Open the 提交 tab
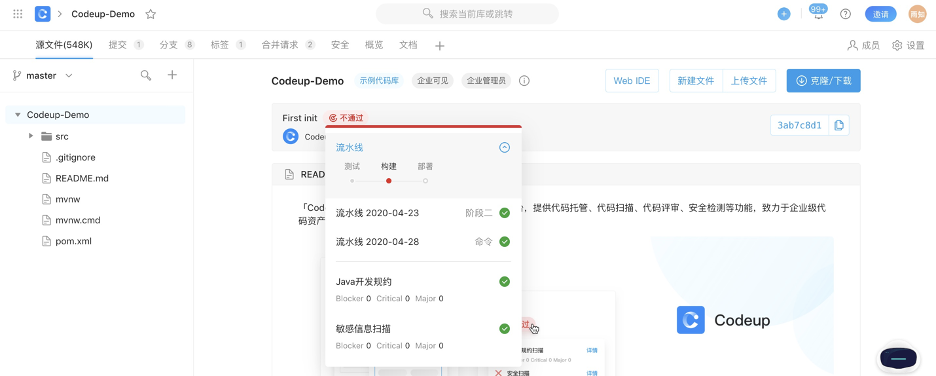The width and height of the screenshot is (936, 376). [x=126, y=45]
